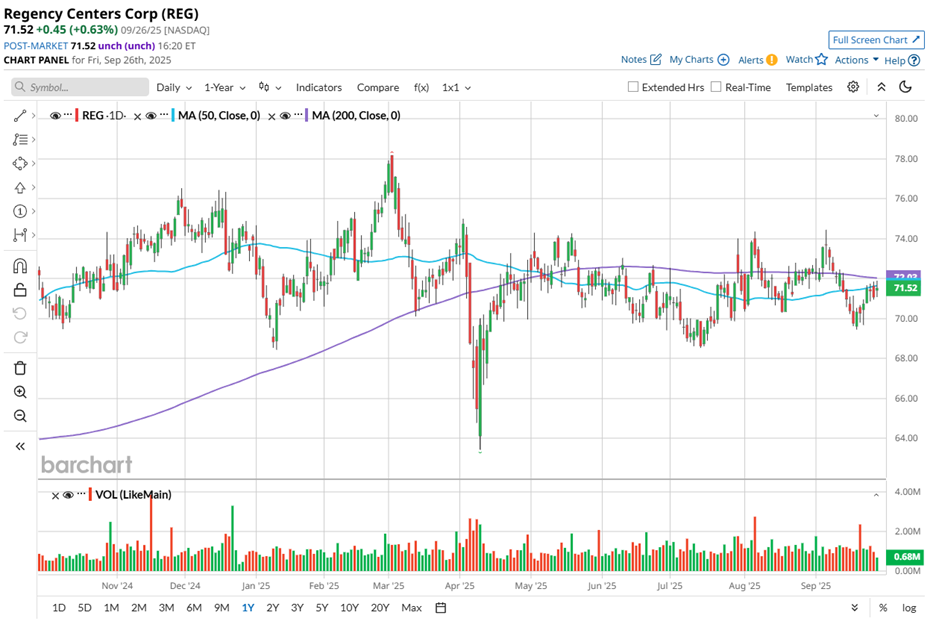Select the 10Y time range
Image resolution: width=936 pixels, height=630 pixels.
click(x=349, y=608)
